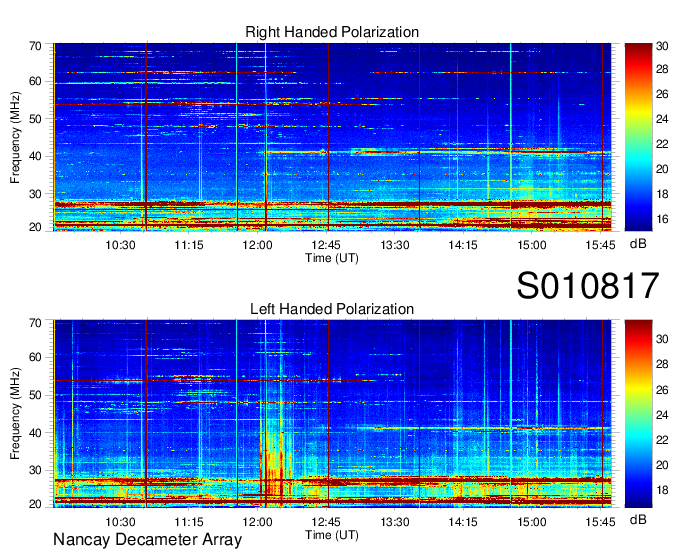The width and height of the screenshot is (680, 552).
Task: Click 20 MHz tick on lower plot axis
Action: pyautogui.click(x=35, y=504)
